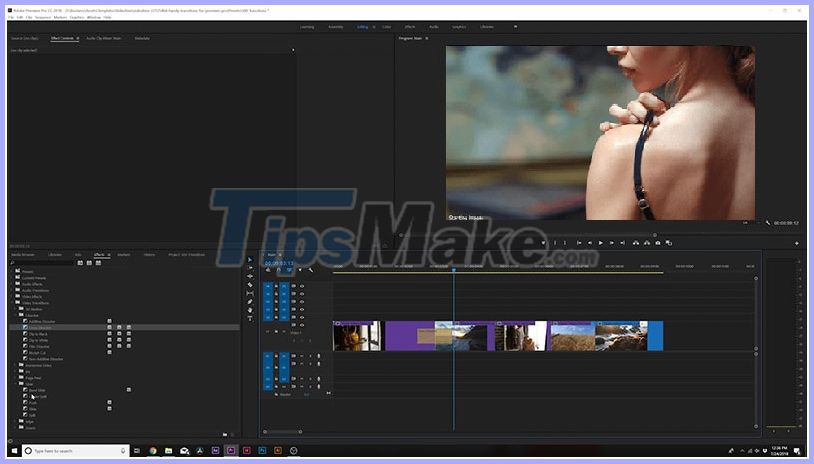Toggle Linked Selection in the timeline
814x464 pixels.
click(289, 270)
